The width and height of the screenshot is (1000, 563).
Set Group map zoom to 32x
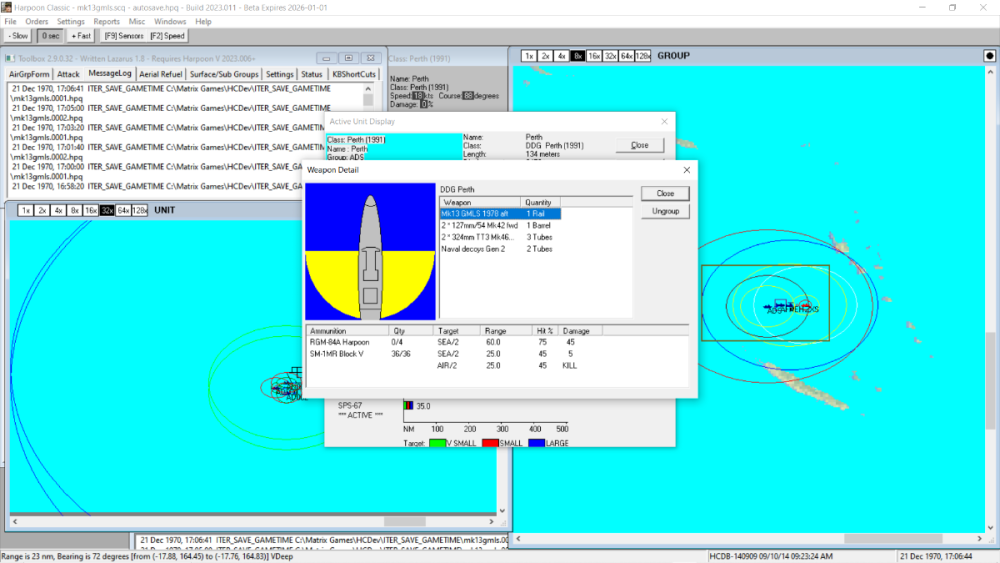coord(610,56)
